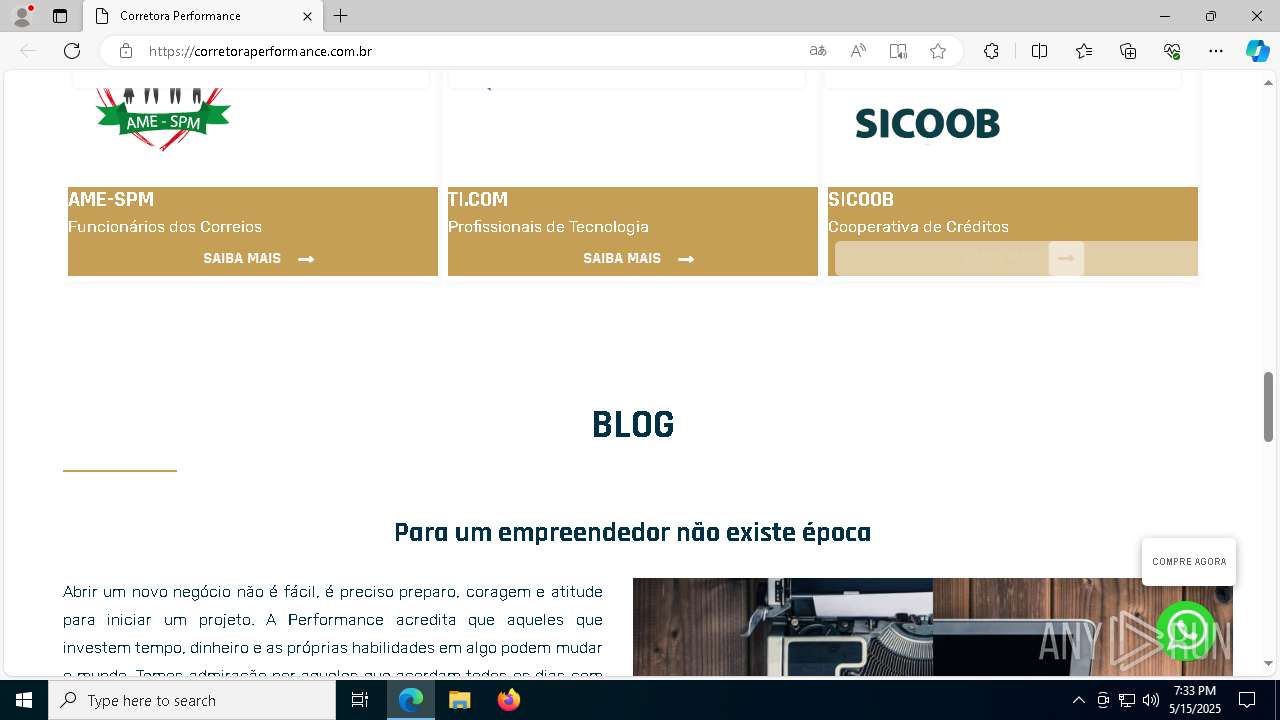
Task: Close the Corretora Performance tab
Action: (308, 16)
